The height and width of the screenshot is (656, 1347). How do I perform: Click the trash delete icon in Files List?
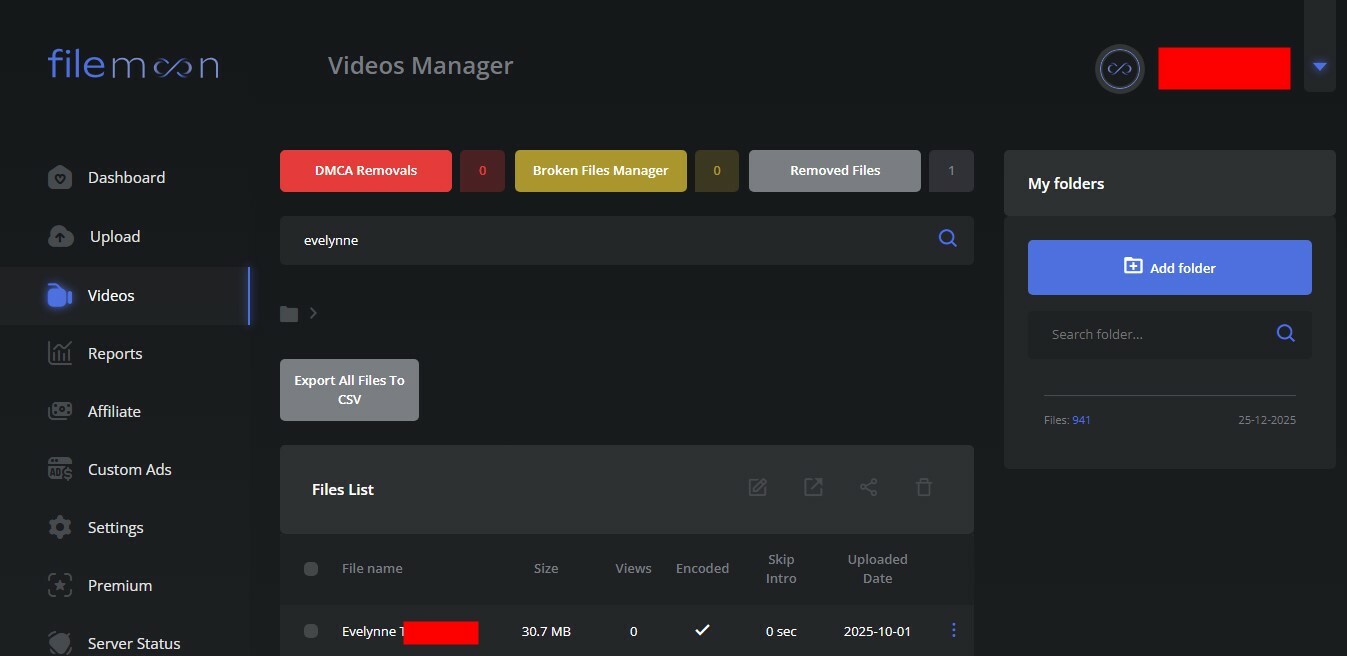coord(924,488)
